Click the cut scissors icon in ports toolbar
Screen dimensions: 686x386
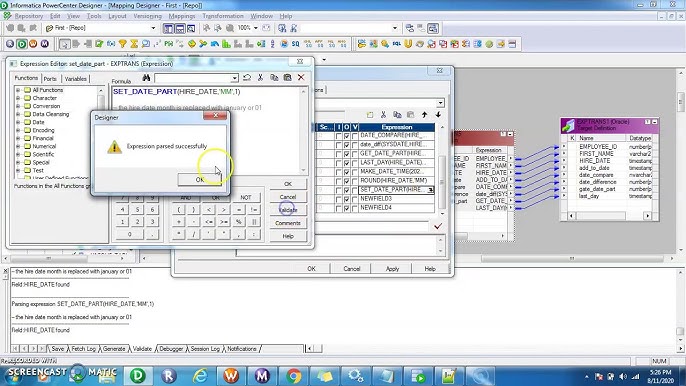tap(383, 115)
